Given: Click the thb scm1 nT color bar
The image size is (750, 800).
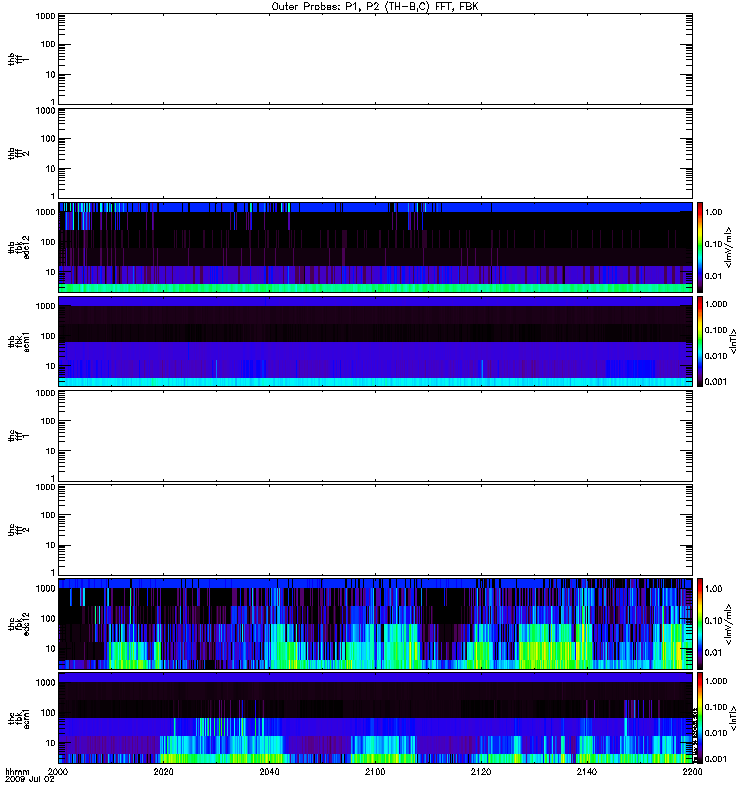Looking at the screenshot, I should coord(700,342).
